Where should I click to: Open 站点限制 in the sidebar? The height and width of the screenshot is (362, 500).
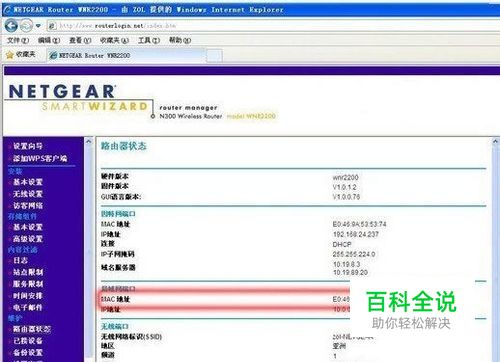pyautogui.click(x=28, y=272)
